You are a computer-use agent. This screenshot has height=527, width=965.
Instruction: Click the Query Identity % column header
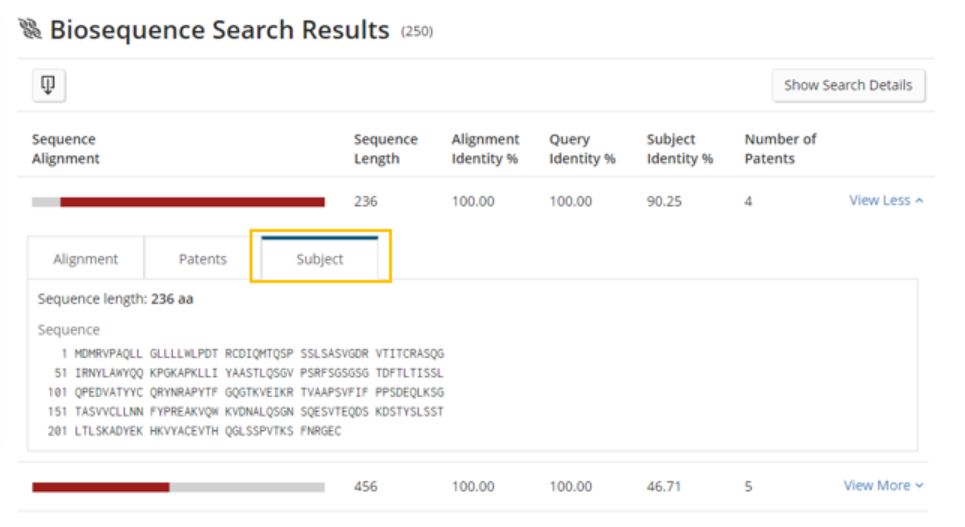[582, 149]
